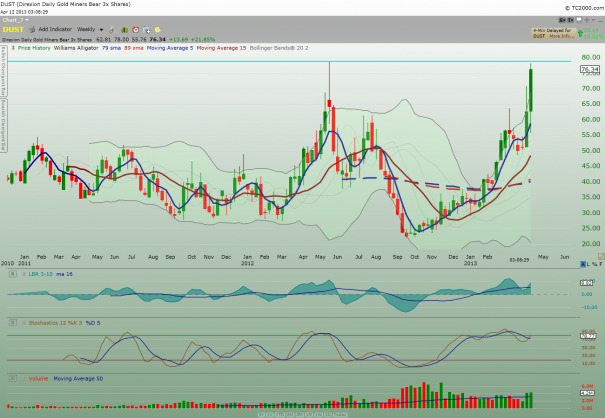Open the printer icon beside DUST
Screen dimensions: 605x418
click(32, 29)
